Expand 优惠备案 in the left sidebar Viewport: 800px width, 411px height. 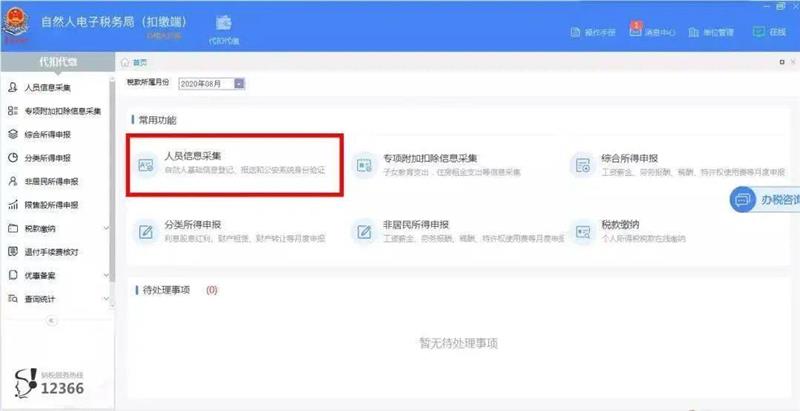(x=105, y=274)
